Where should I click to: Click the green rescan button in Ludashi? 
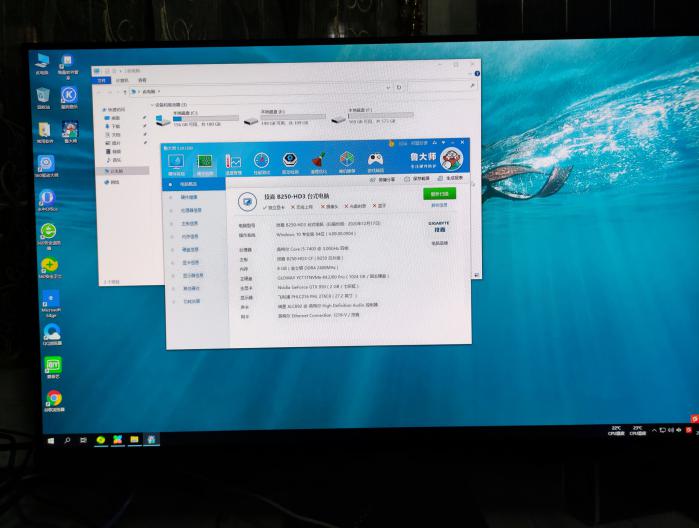[439, 194]
